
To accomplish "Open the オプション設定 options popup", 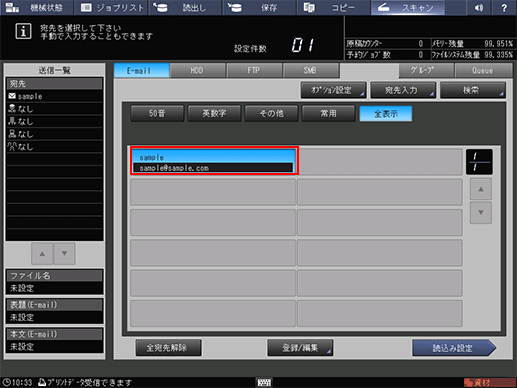I will pos(333,90).
